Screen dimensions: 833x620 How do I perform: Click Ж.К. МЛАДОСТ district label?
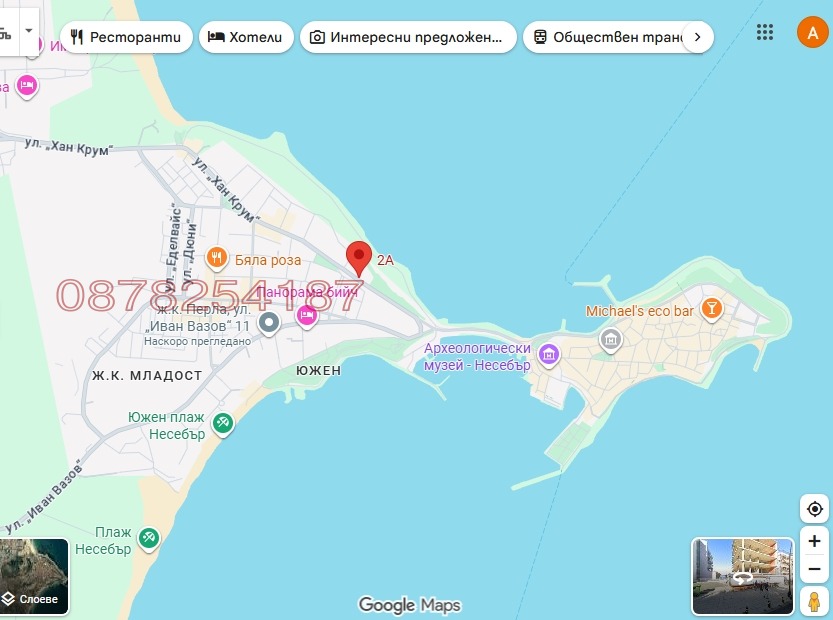(x=147, y=376)
